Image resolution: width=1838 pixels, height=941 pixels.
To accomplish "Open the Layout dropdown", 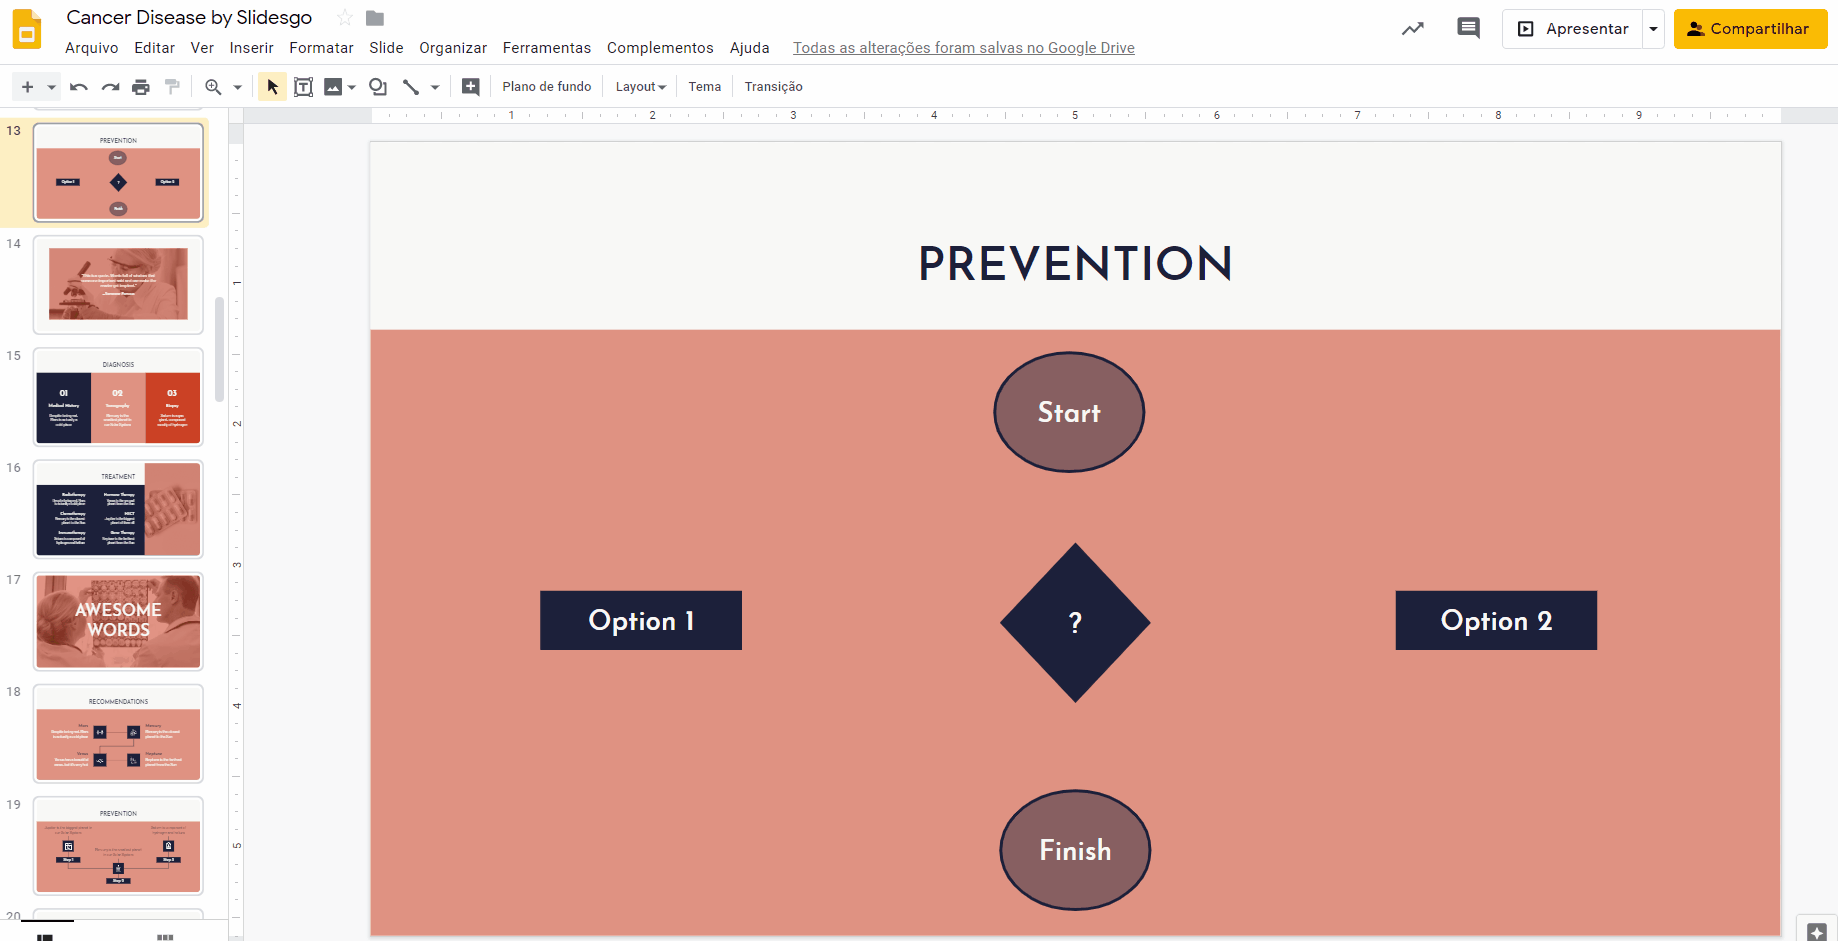I will (x=641, y=87).
